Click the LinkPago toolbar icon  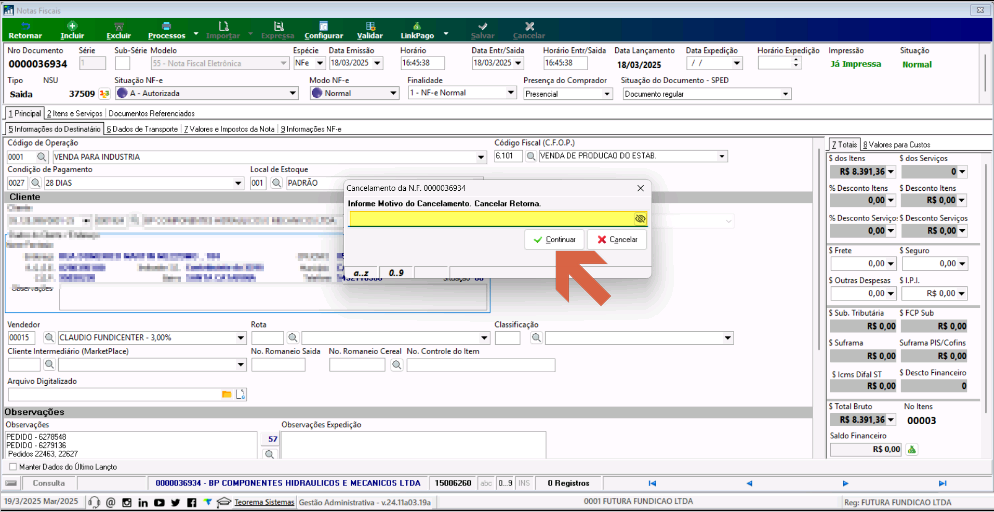point(417,26)
